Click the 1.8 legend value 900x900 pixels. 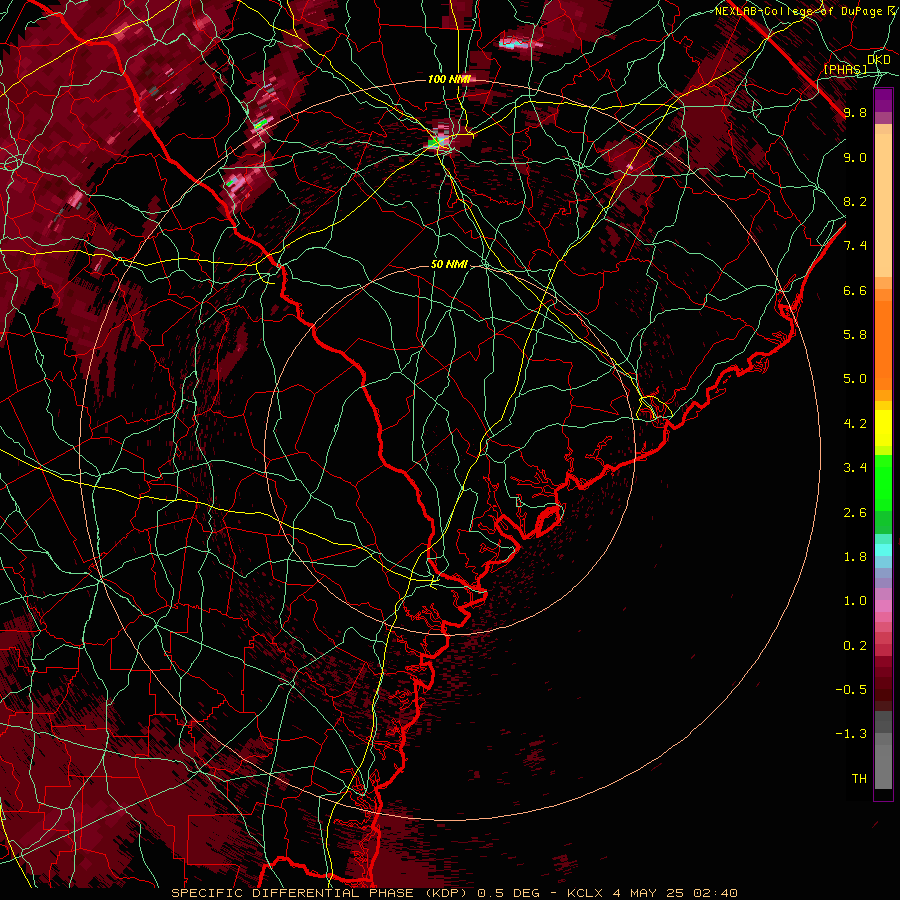855,557
